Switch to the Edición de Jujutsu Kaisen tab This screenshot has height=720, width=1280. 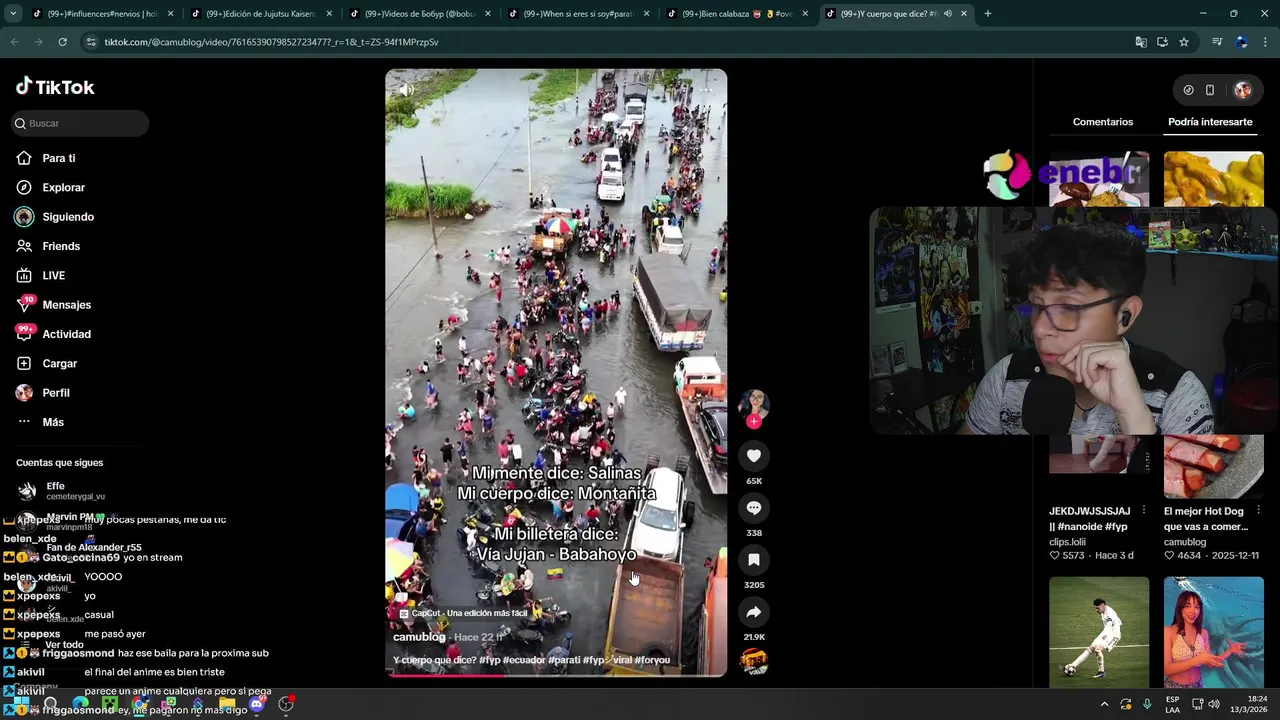[261, 14]
